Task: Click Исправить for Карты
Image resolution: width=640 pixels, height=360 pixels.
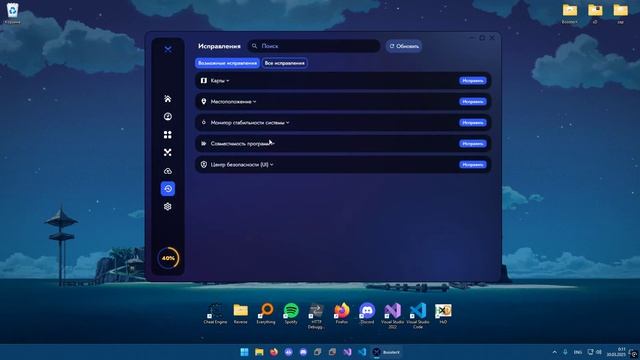Action: pos(473,81)
